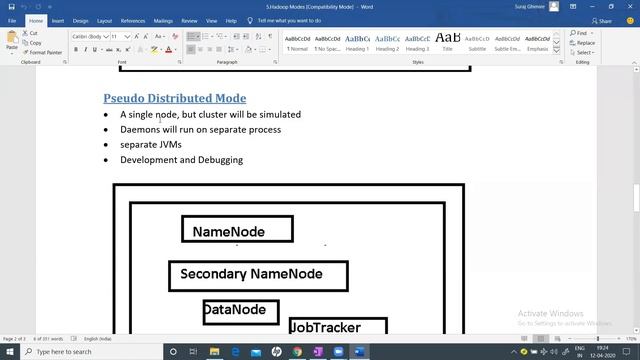Click the Cut command
The height and width of the screenshot is (360, 640).
(30, 33)
